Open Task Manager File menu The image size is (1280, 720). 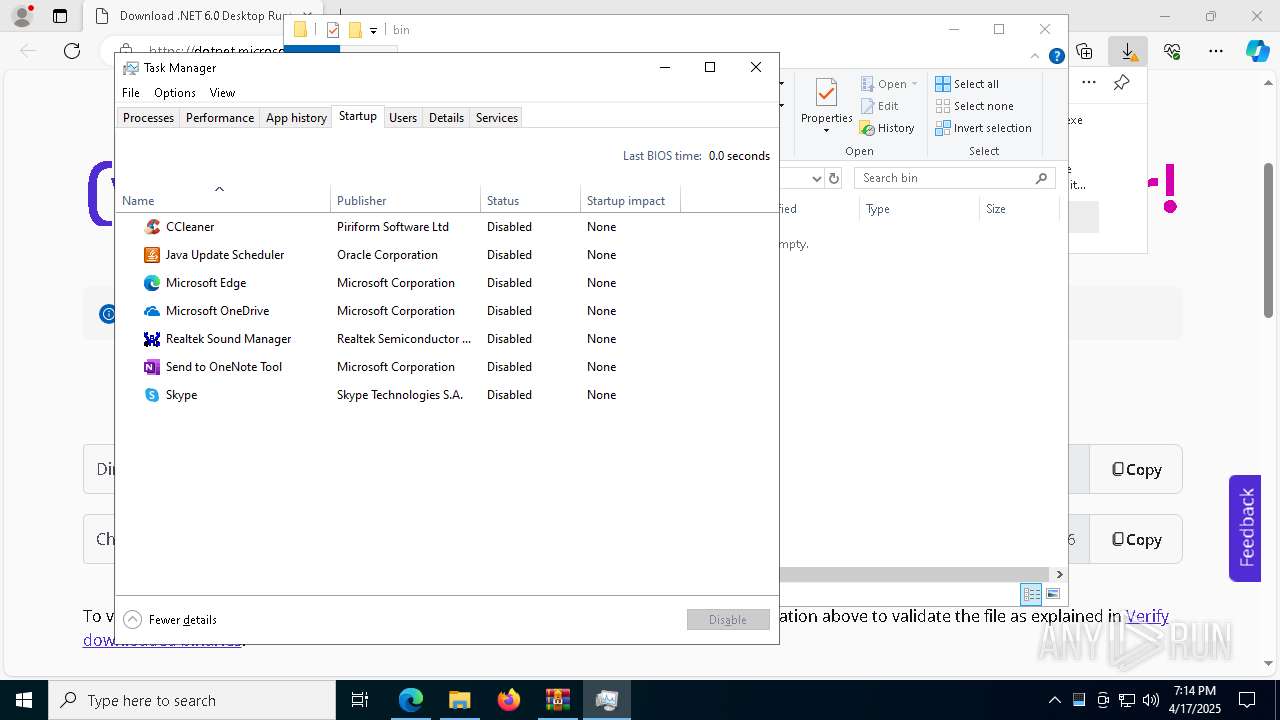[x=131, y=93]
